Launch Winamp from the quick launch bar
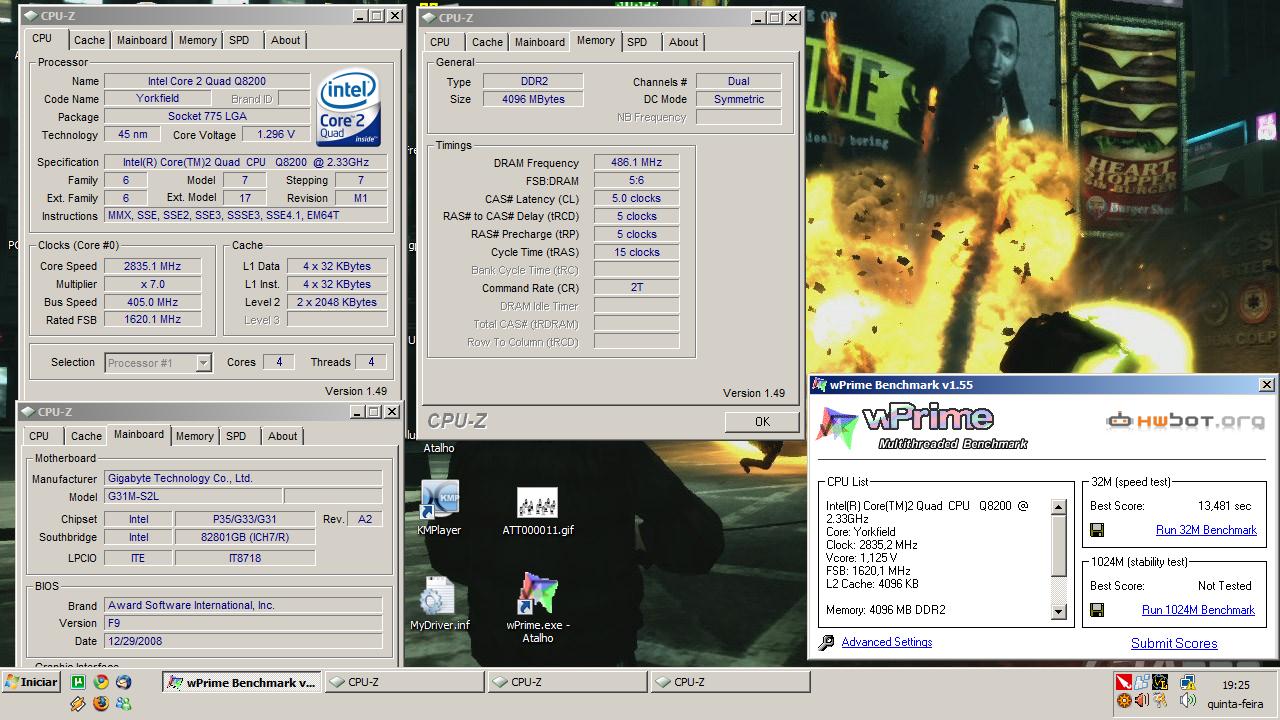The image size is (1280, 720). [78, 703]
